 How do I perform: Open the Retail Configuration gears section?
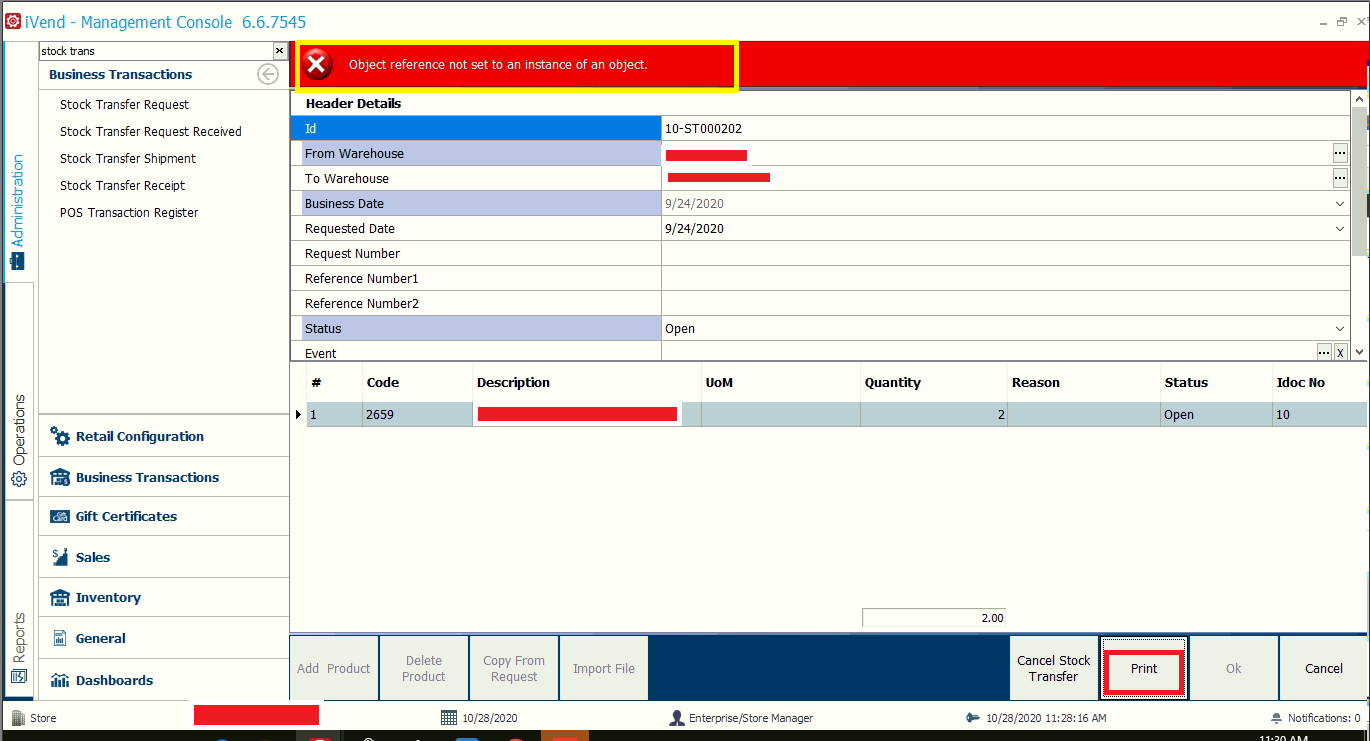[x=60, y=436]
